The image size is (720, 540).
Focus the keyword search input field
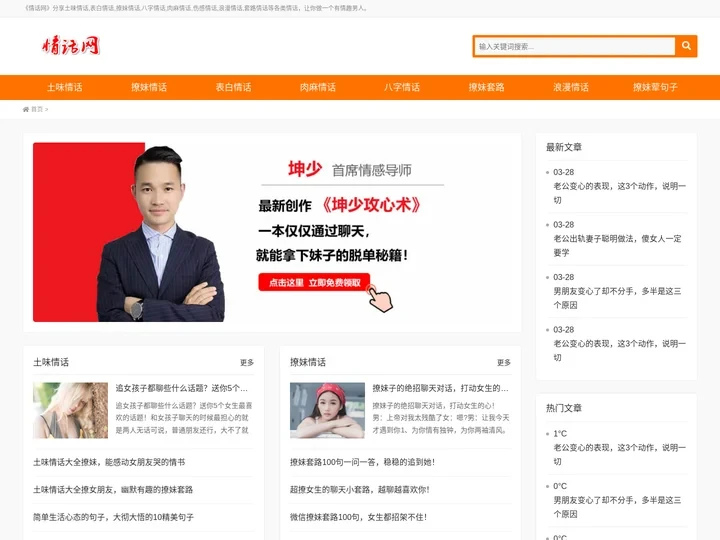pos(574,46)
